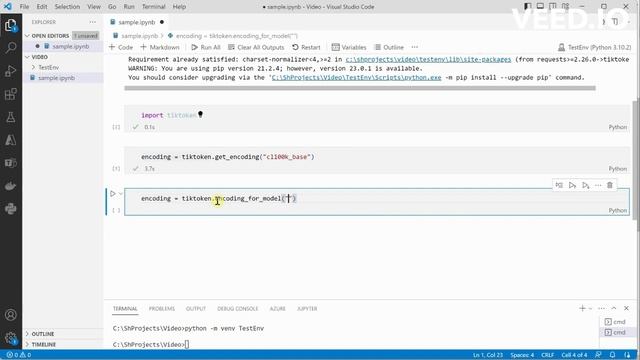Open the File menu
Viewport: 640px width, 360px height.
tap(24, 7)
